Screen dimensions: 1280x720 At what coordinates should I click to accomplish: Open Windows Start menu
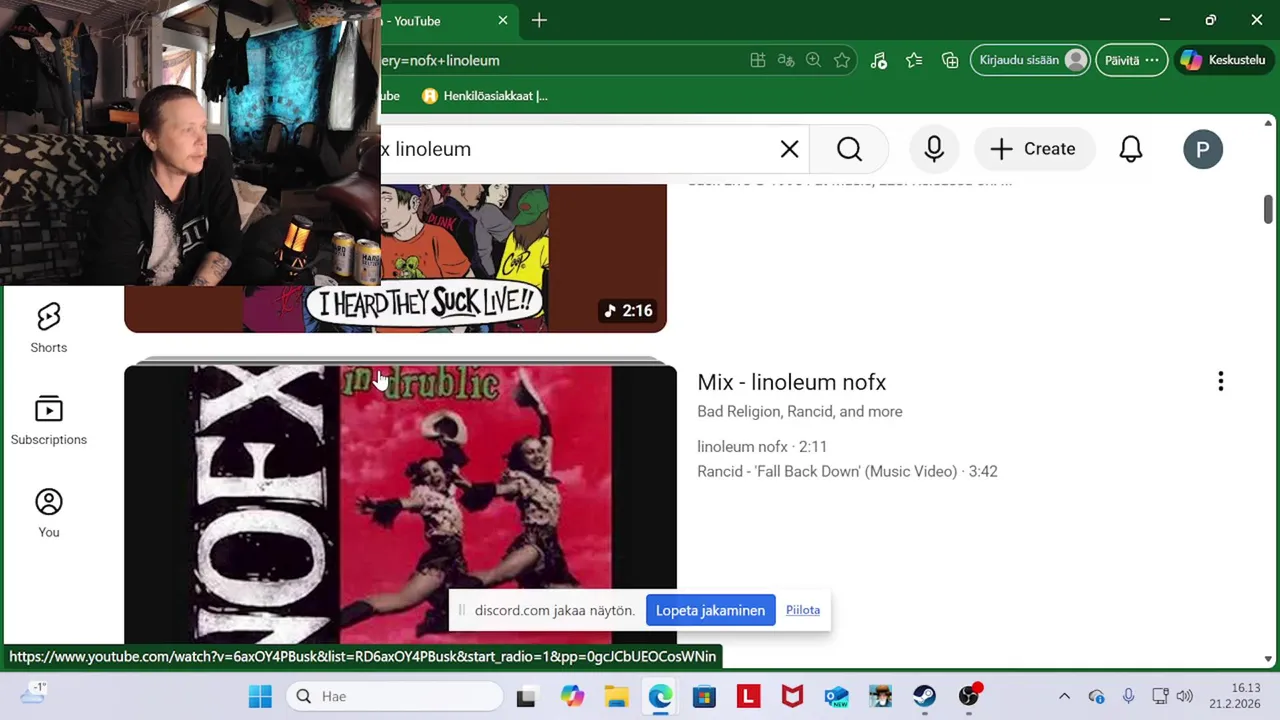coord(260,696)
